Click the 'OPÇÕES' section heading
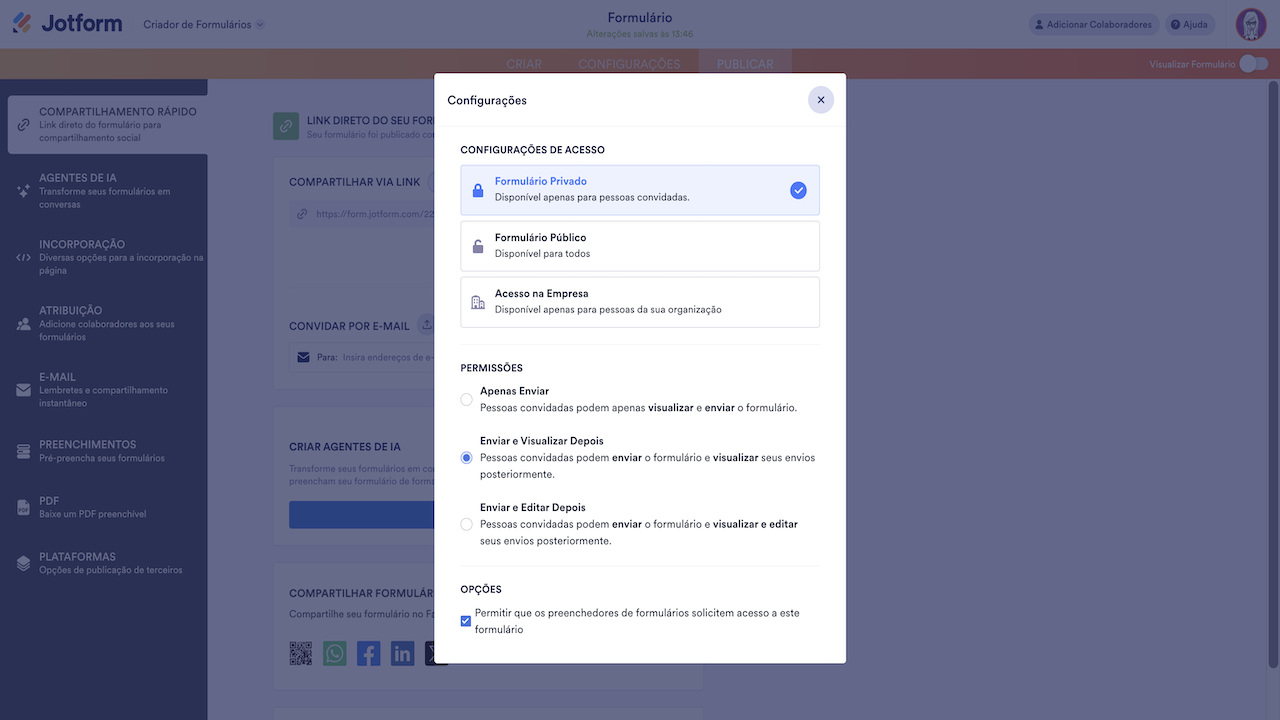 point(481,589)
